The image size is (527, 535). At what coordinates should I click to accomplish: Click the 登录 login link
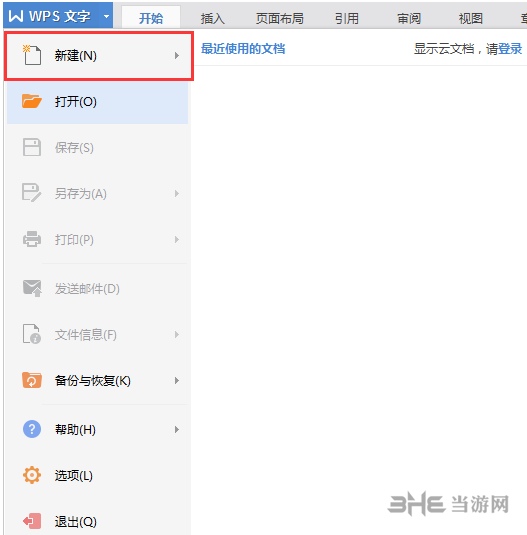click(x=510, y=49)
